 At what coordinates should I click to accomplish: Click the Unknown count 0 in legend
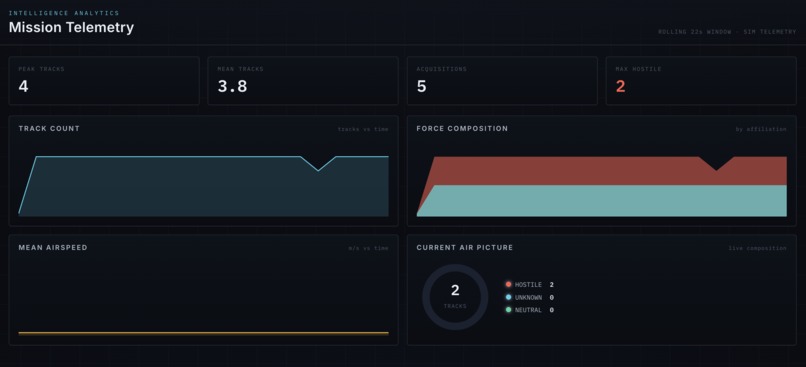point(552,297)
